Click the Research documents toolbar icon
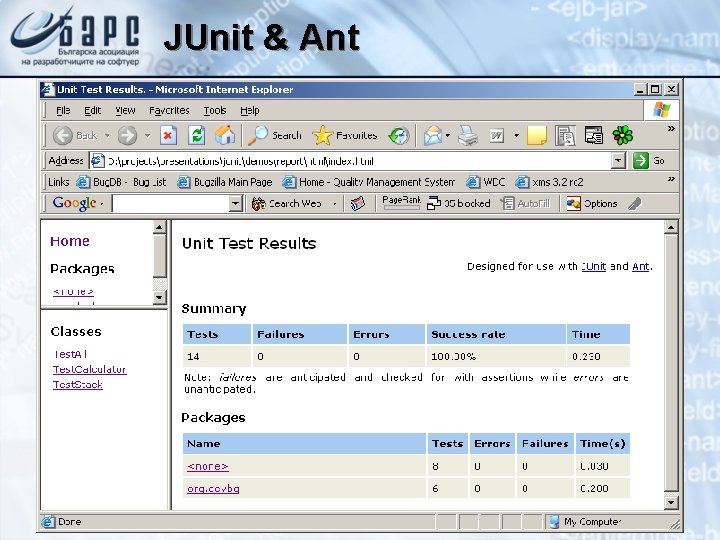Screen dimensions: 720x540 (x=565, y=135)
